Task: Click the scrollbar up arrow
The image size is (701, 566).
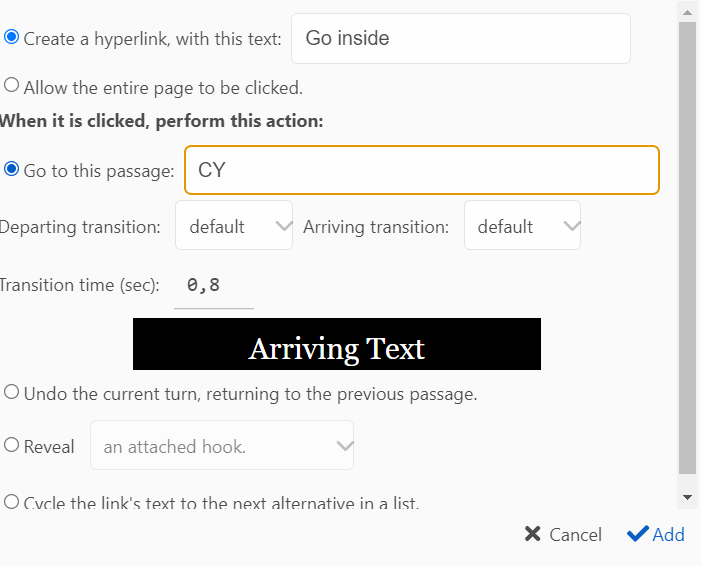Action: point(687,11)
